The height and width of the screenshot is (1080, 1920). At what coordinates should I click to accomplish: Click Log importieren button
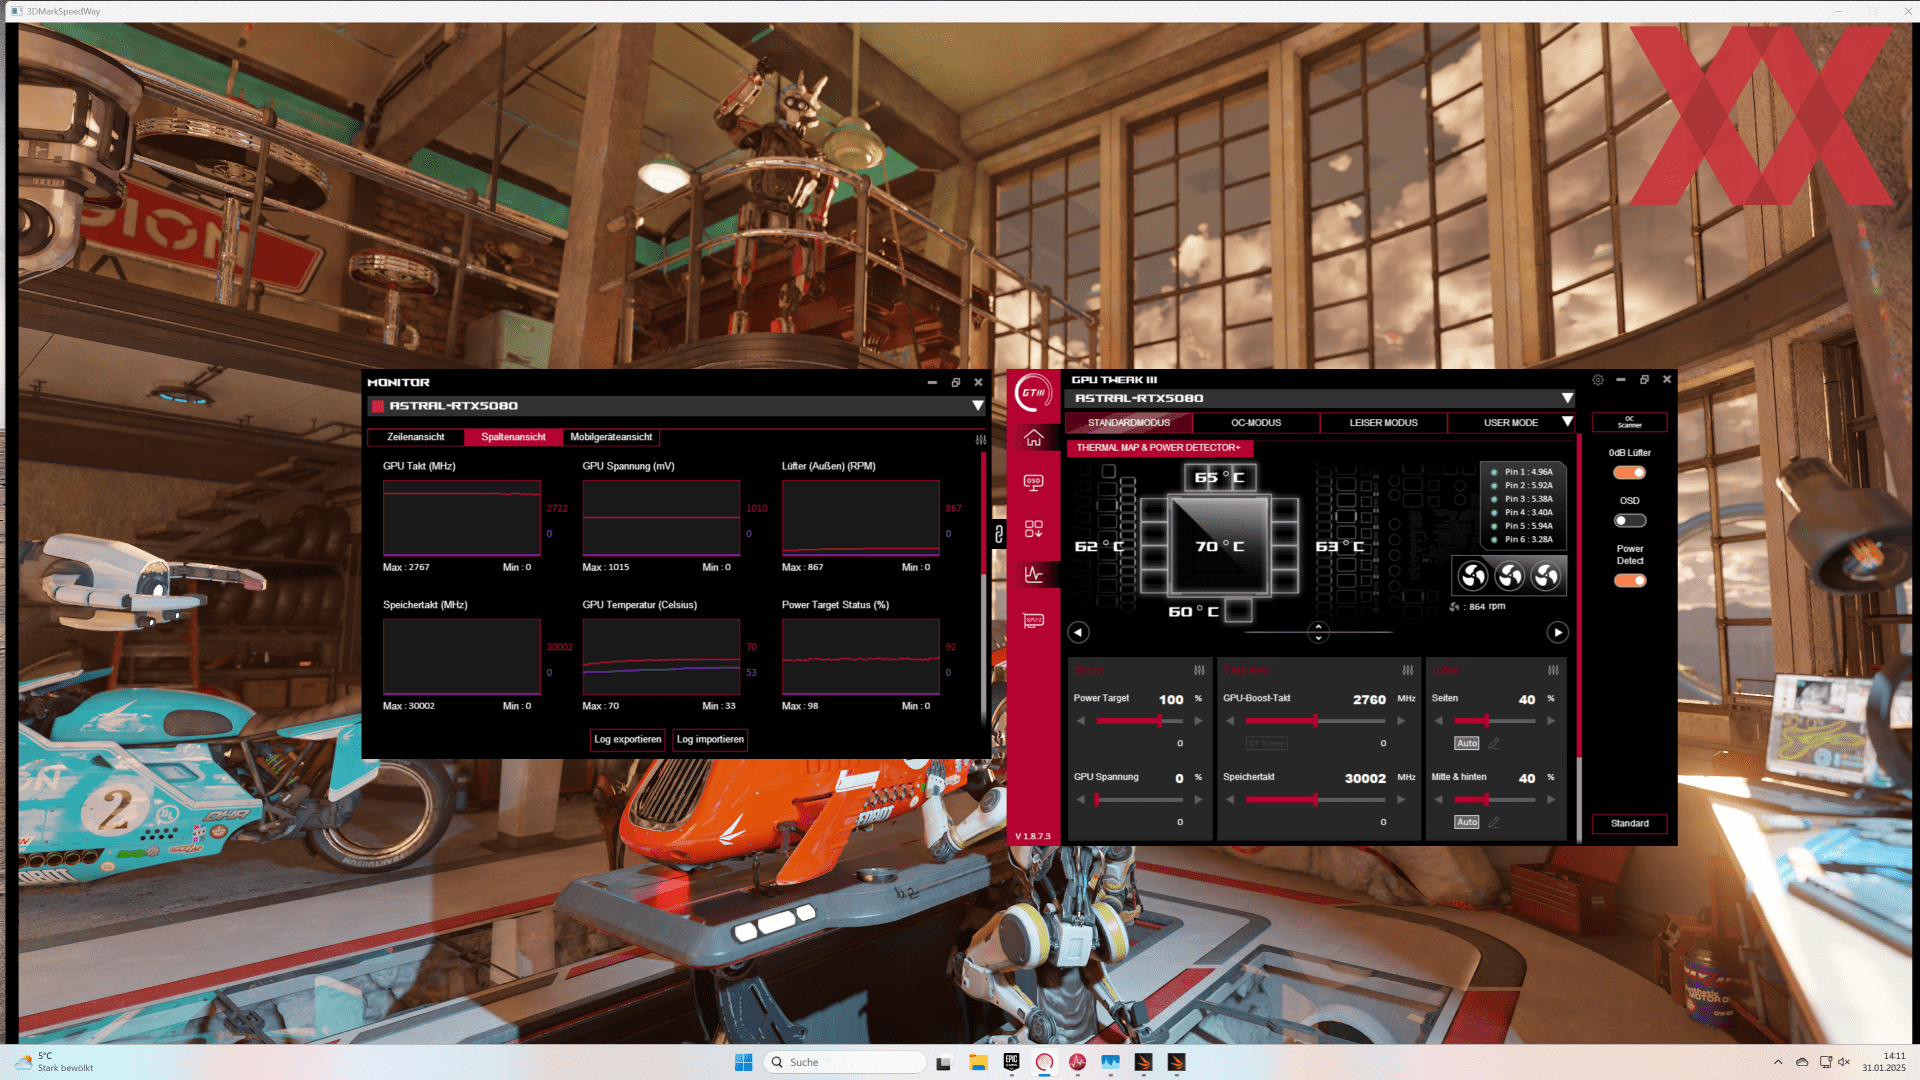click(710, 740)
